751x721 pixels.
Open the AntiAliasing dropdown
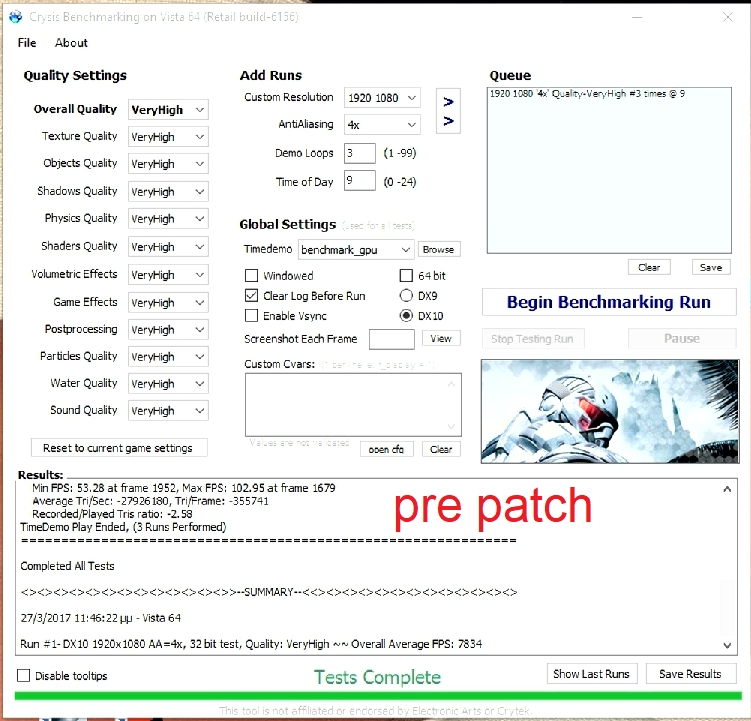[x=382, y=125]
